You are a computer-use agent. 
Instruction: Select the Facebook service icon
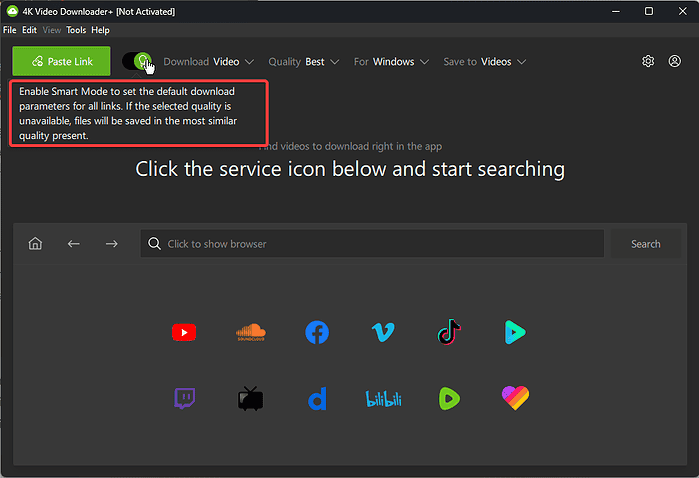click(317, 333)
